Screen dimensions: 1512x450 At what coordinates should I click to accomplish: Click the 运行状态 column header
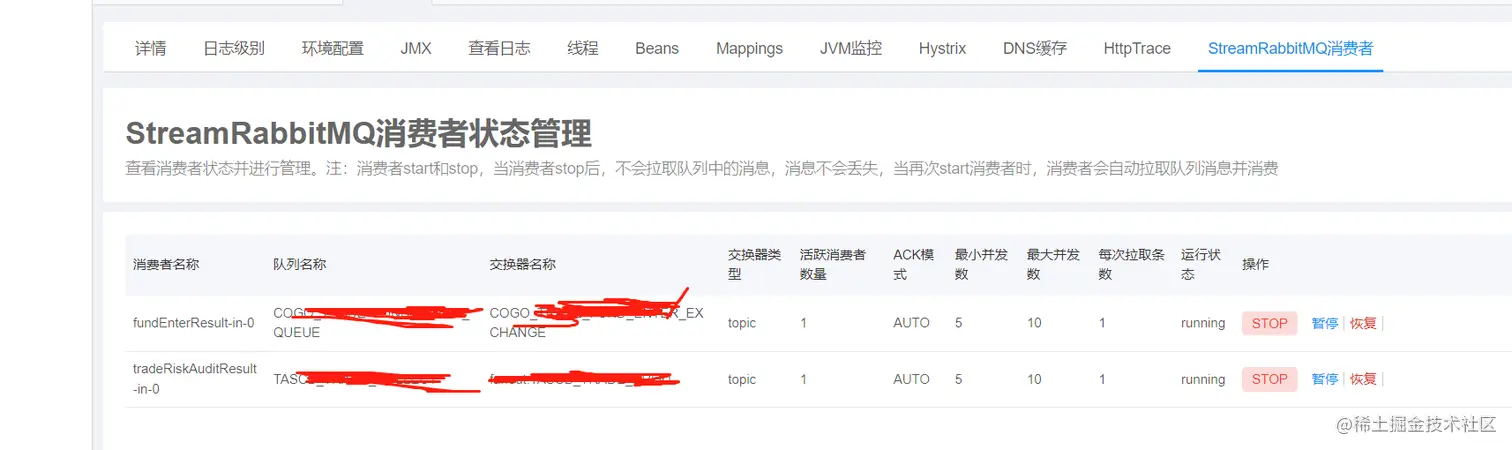point(1201,264)
